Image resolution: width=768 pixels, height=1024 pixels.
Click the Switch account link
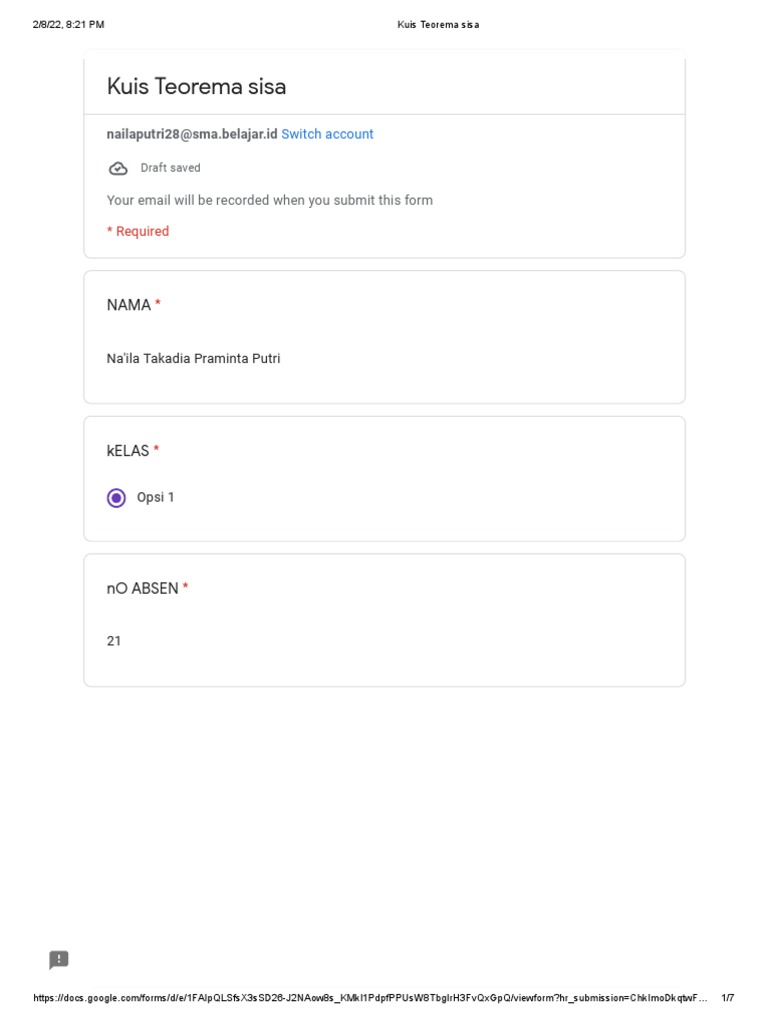pyautogui.click(x=327, y=134)
